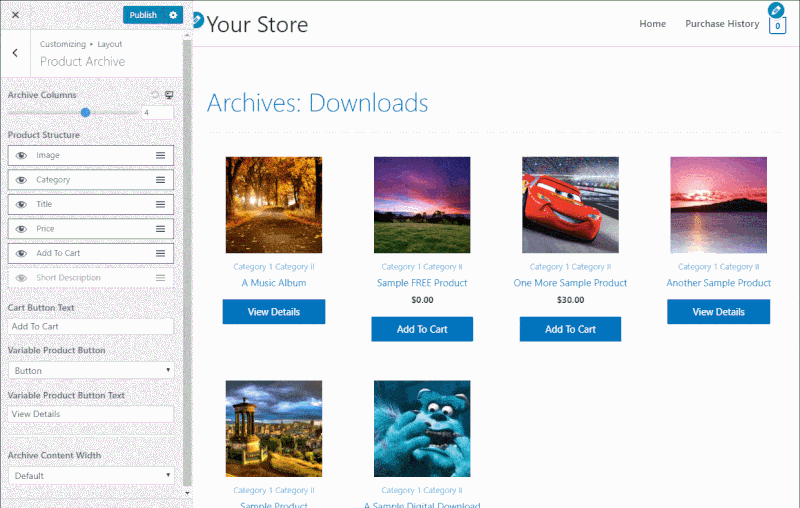The height and width of the screenshot is (508, 800).
Task: Click the Publish button
Action: pos(143,15)
